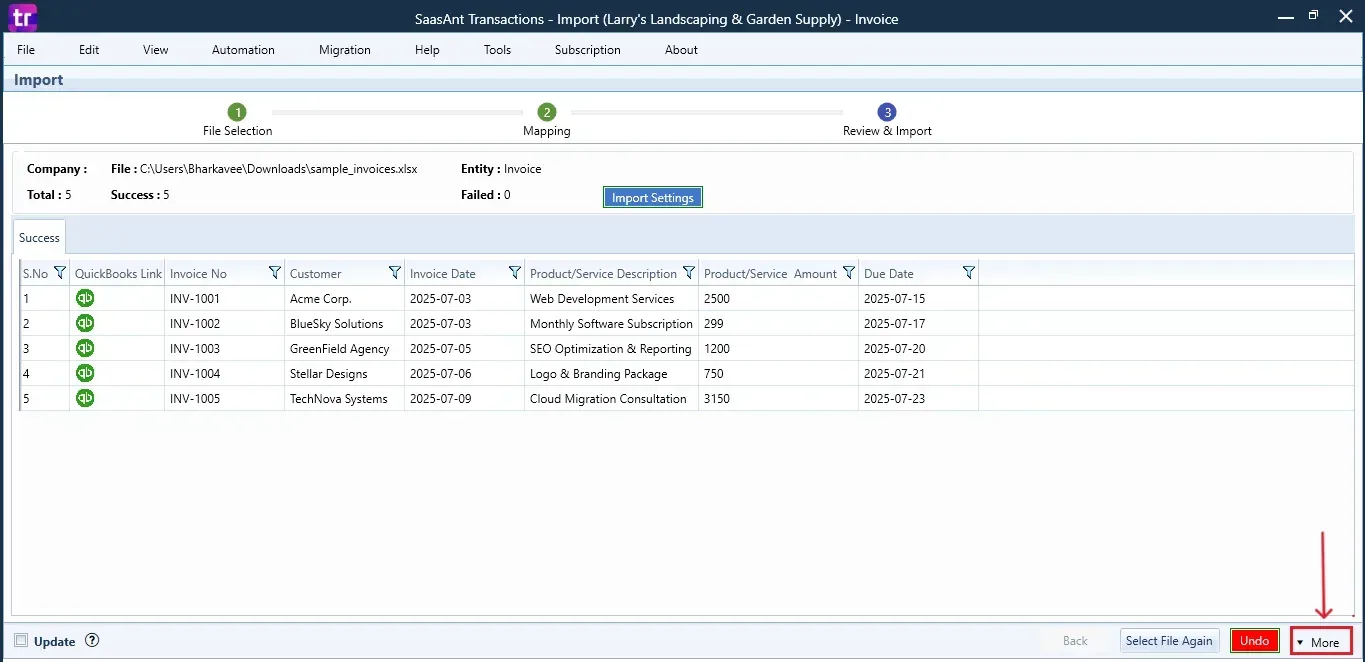Open the Automation menu
Screen dimensions: 1365x662
243,50
